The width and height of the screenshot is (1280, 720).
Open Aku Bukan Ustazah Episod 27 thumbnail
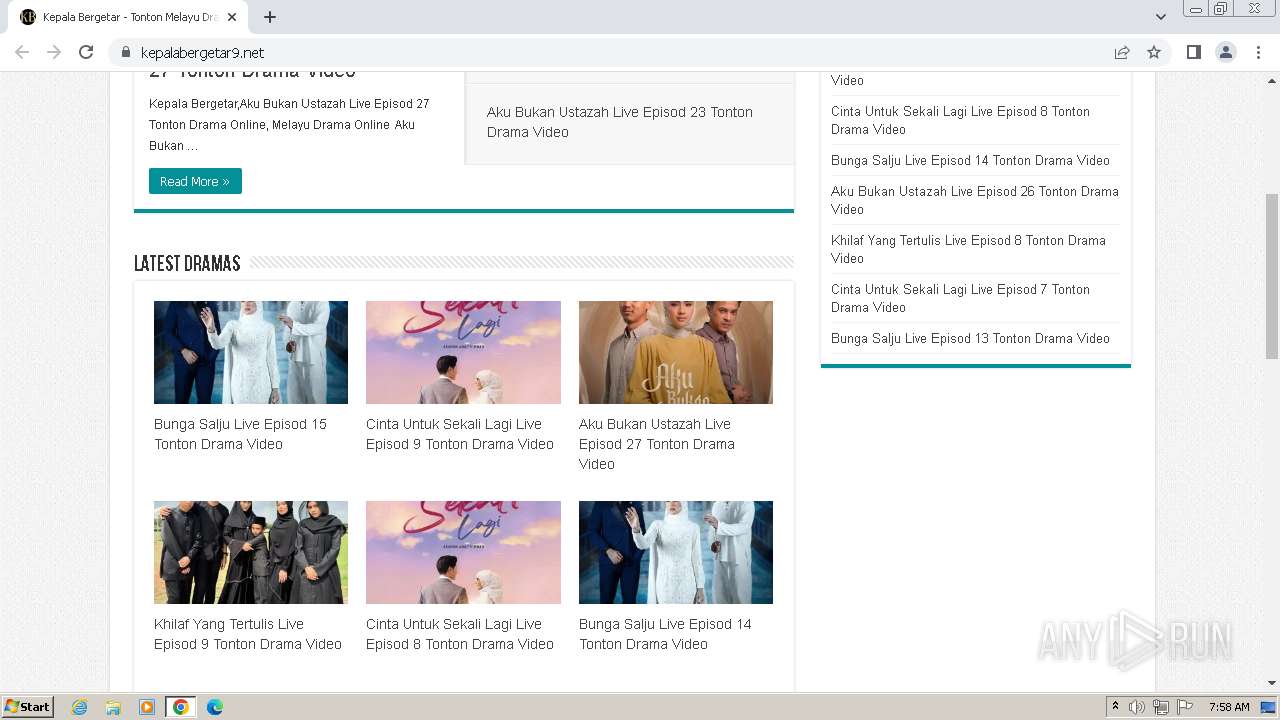[x=676, y=352]
